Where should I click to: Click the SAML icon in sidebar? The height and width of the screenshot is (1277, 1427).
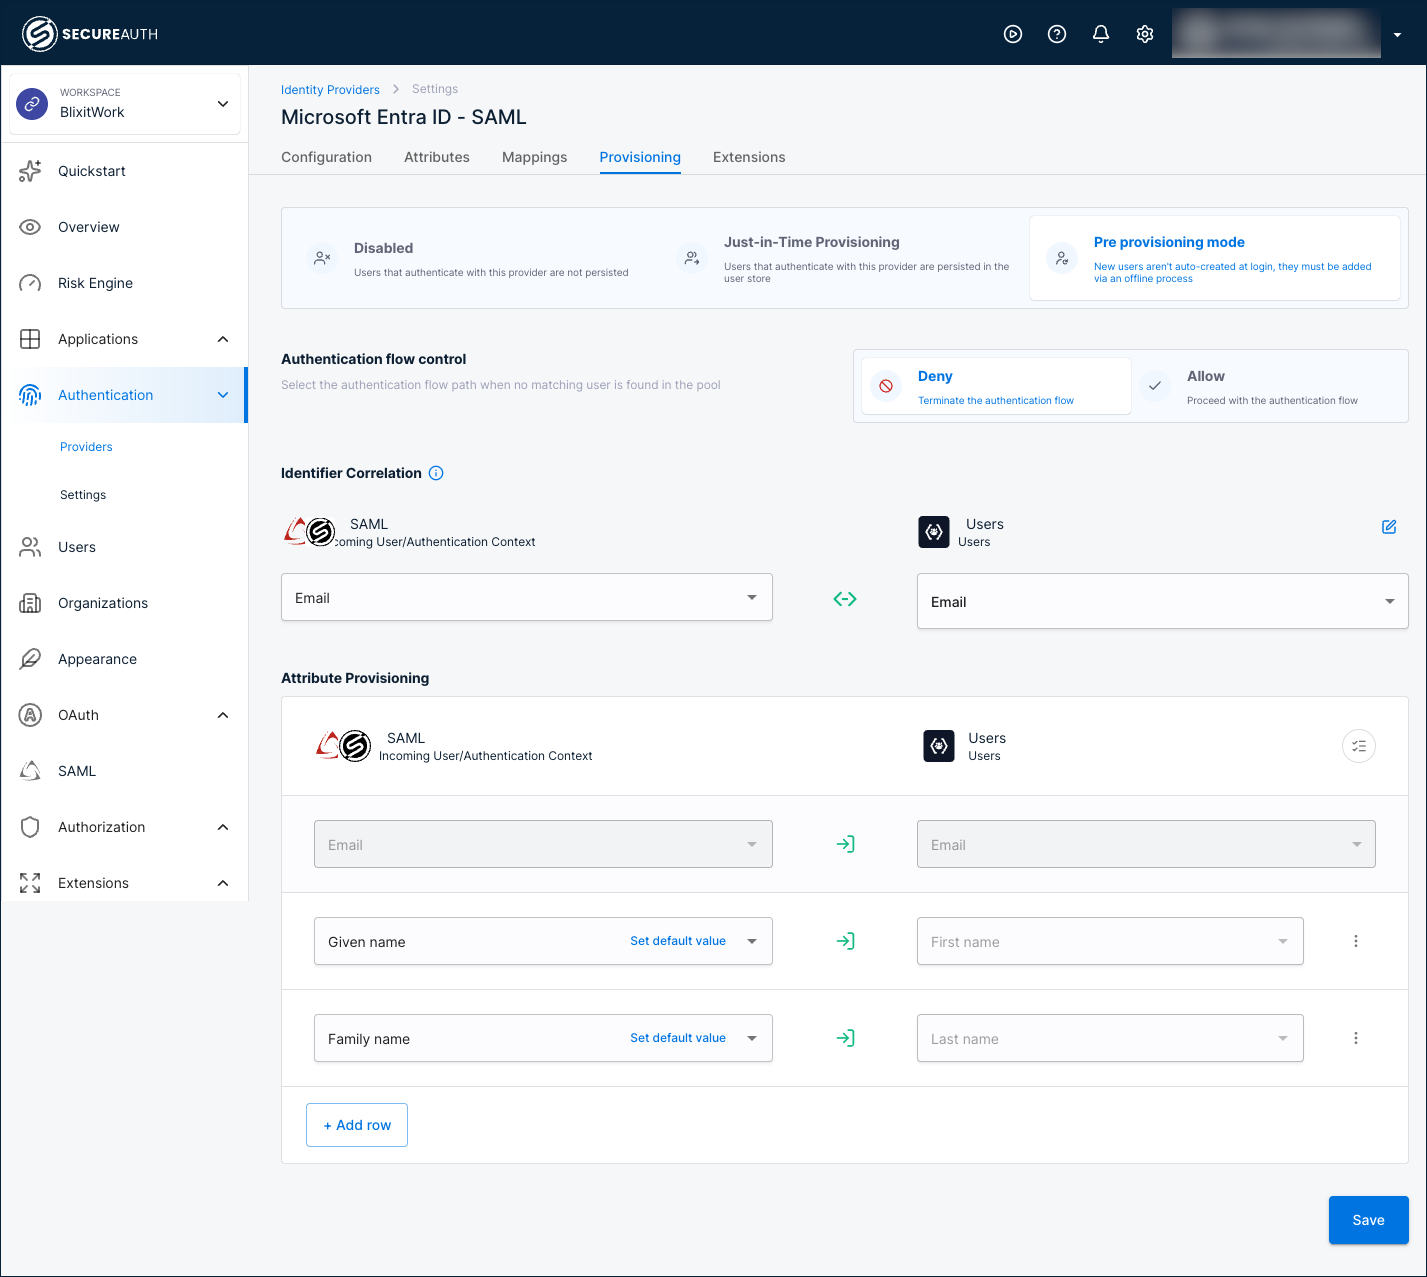[x=30, y=771]
